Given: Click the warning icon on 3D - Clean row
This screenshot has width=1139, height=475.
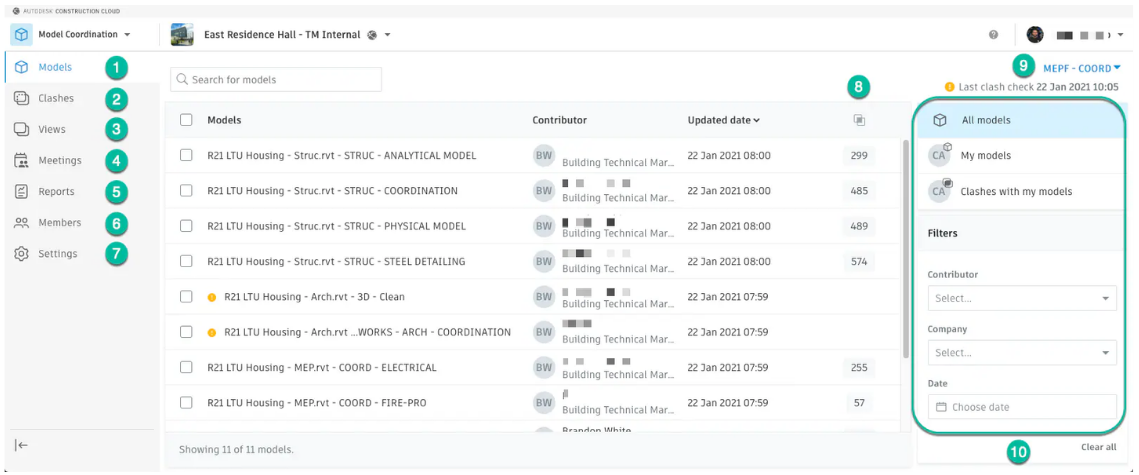Looking at the screenshot, I should tap(212, 297).
